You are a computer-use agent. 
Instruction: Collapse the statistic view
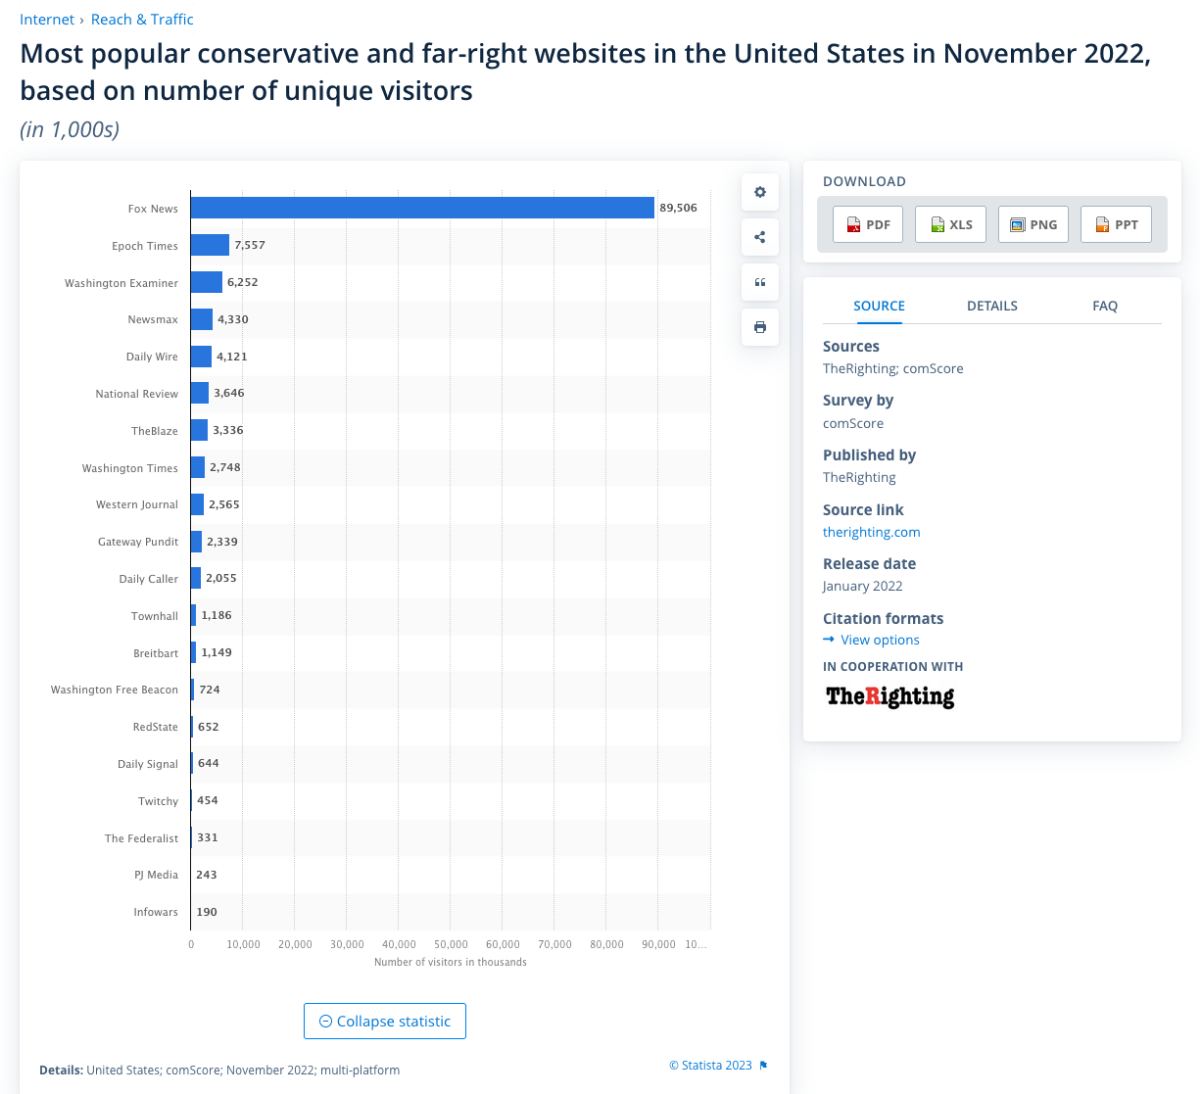385,1021
